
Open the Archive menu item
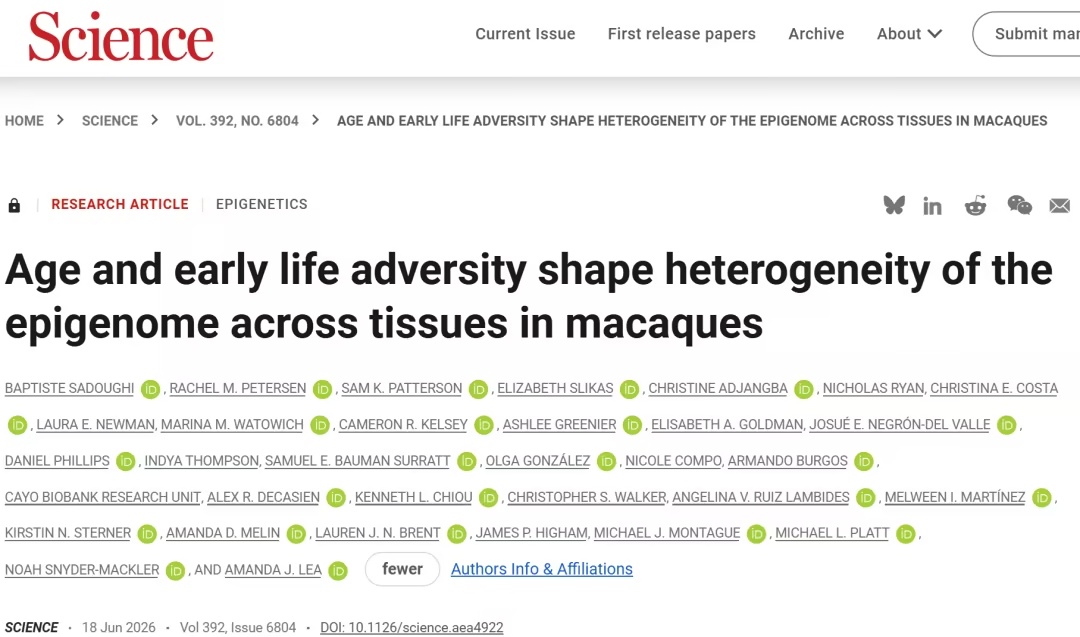pos(816,34)
